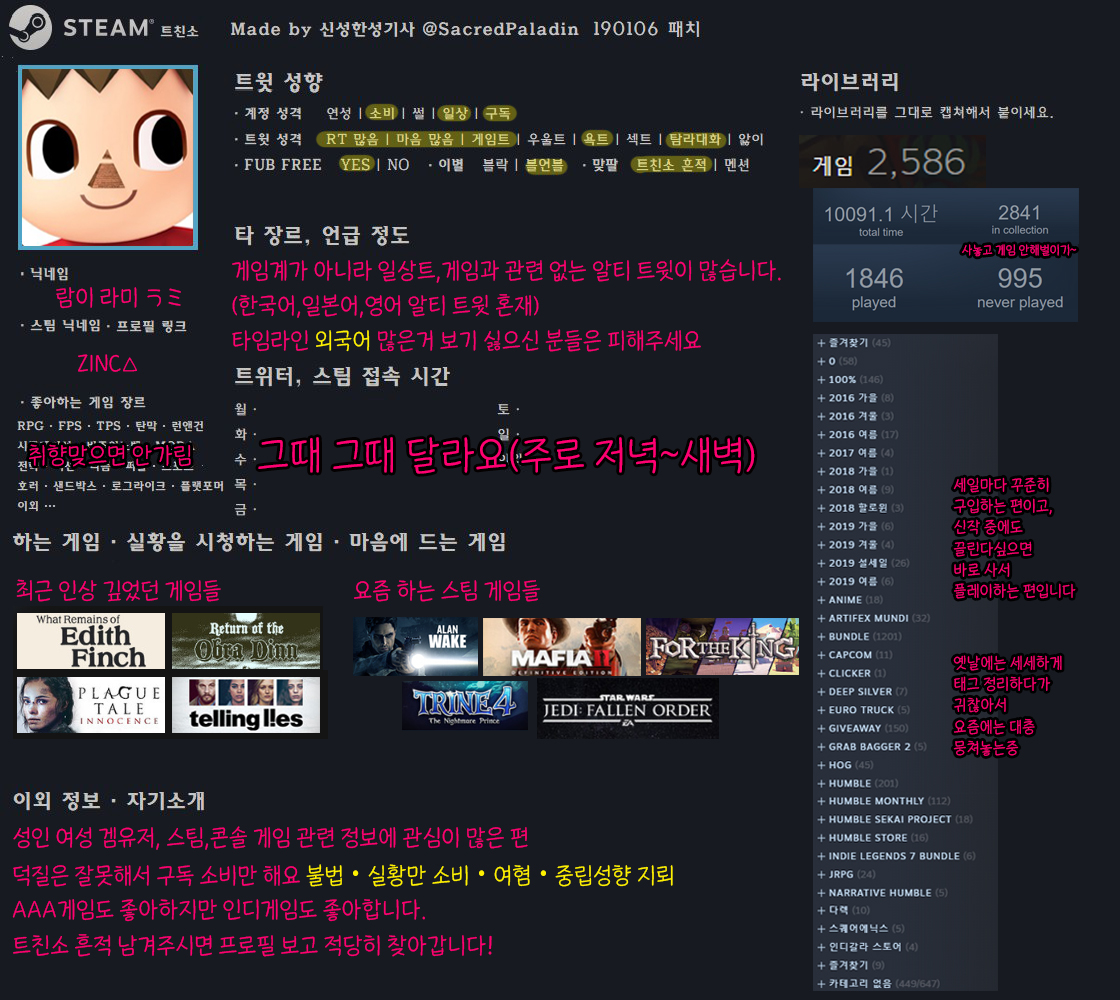Select the 2018 할로윈 category row
The width and height of the screenshot is (1120, 1000).
pyautogui.click(x=861, y=508)
